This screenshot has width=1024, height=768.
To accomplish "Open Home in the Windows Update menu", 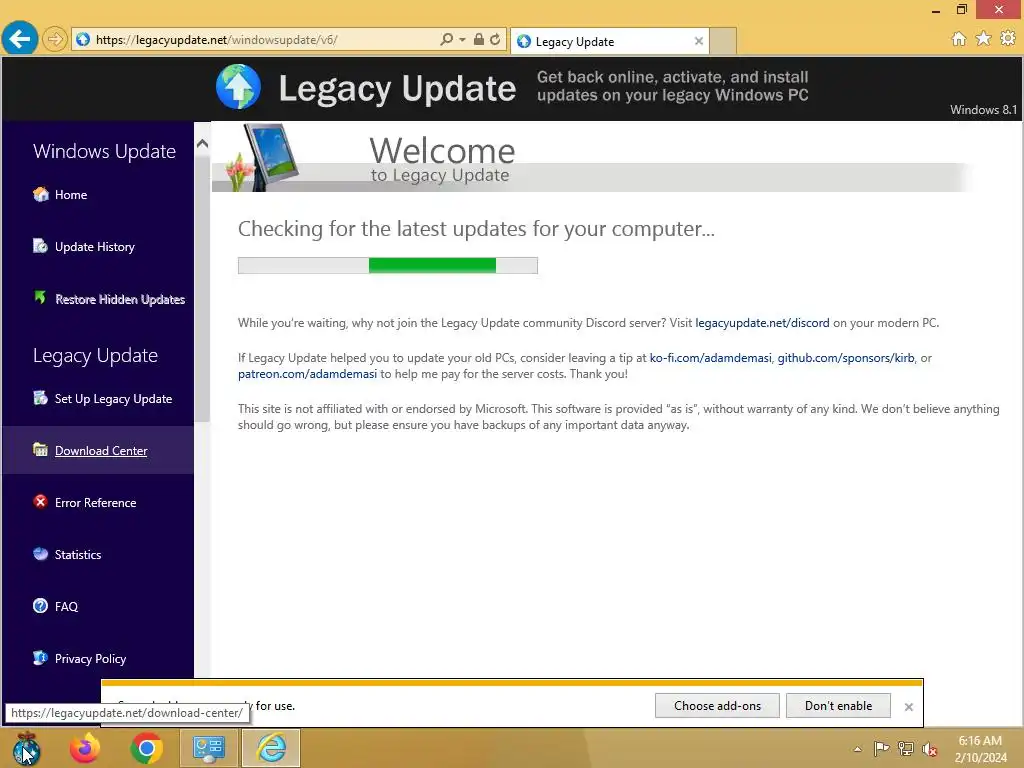I will click(71, 195).
